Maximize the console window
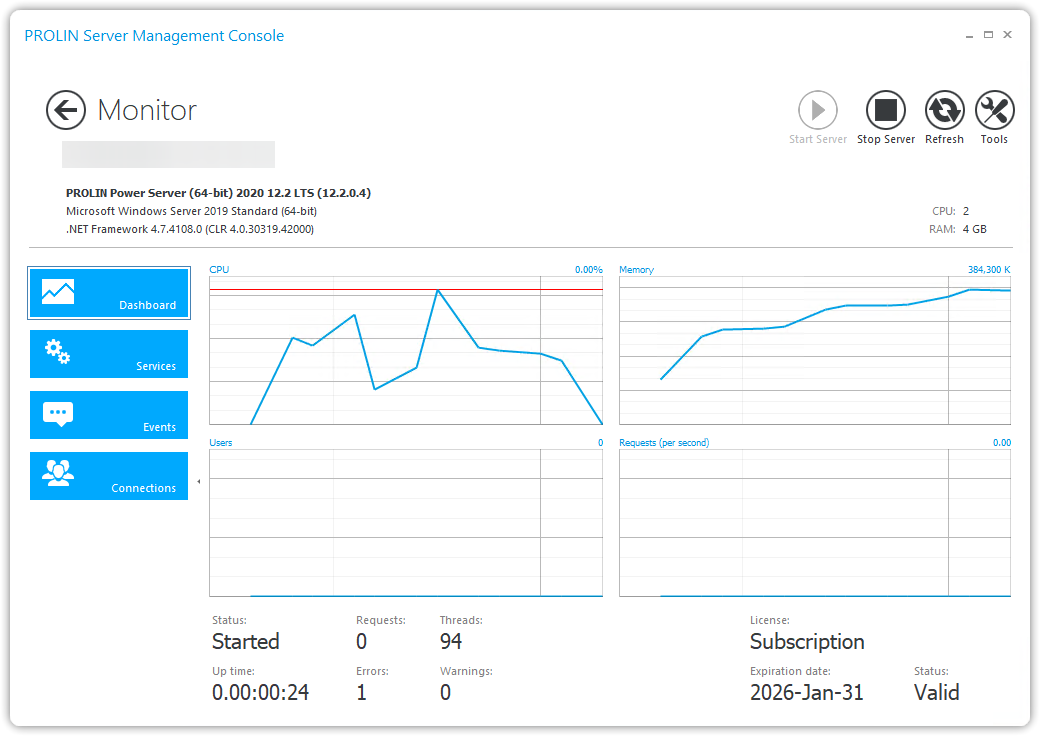Viewport: 1040px width, 736px height. [x=988, y=35]
